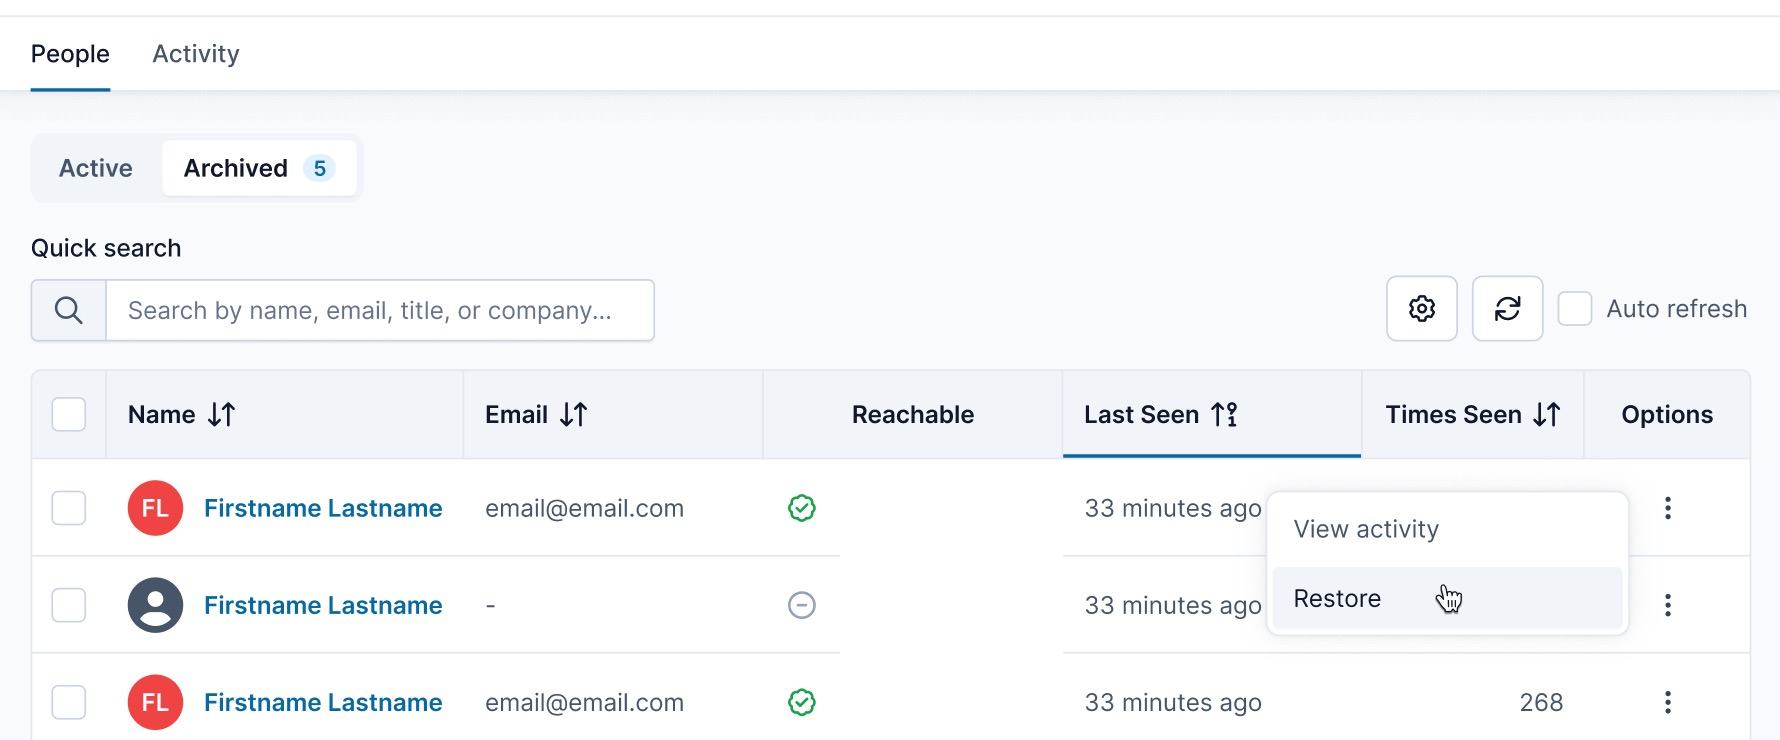Select View activity in the popup menu
Image resolution: width=1780 pixels, height=740 pixels.
[1366, 529]
